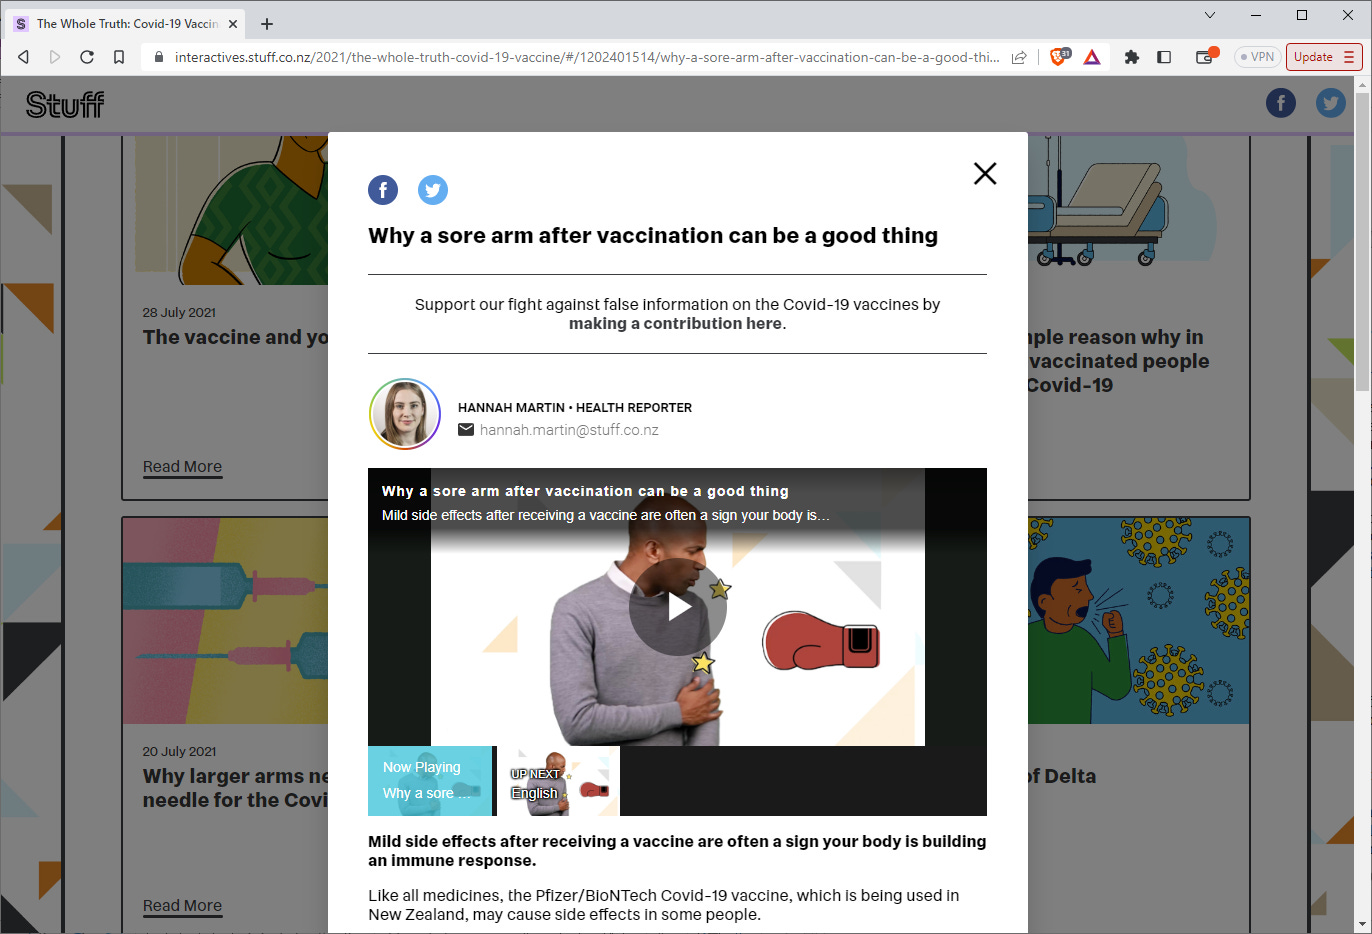Image resolution: width=1372 pixels, height=934 pixels.
Task: Open Read More under The vaccine and you
Action: (182, 467)
